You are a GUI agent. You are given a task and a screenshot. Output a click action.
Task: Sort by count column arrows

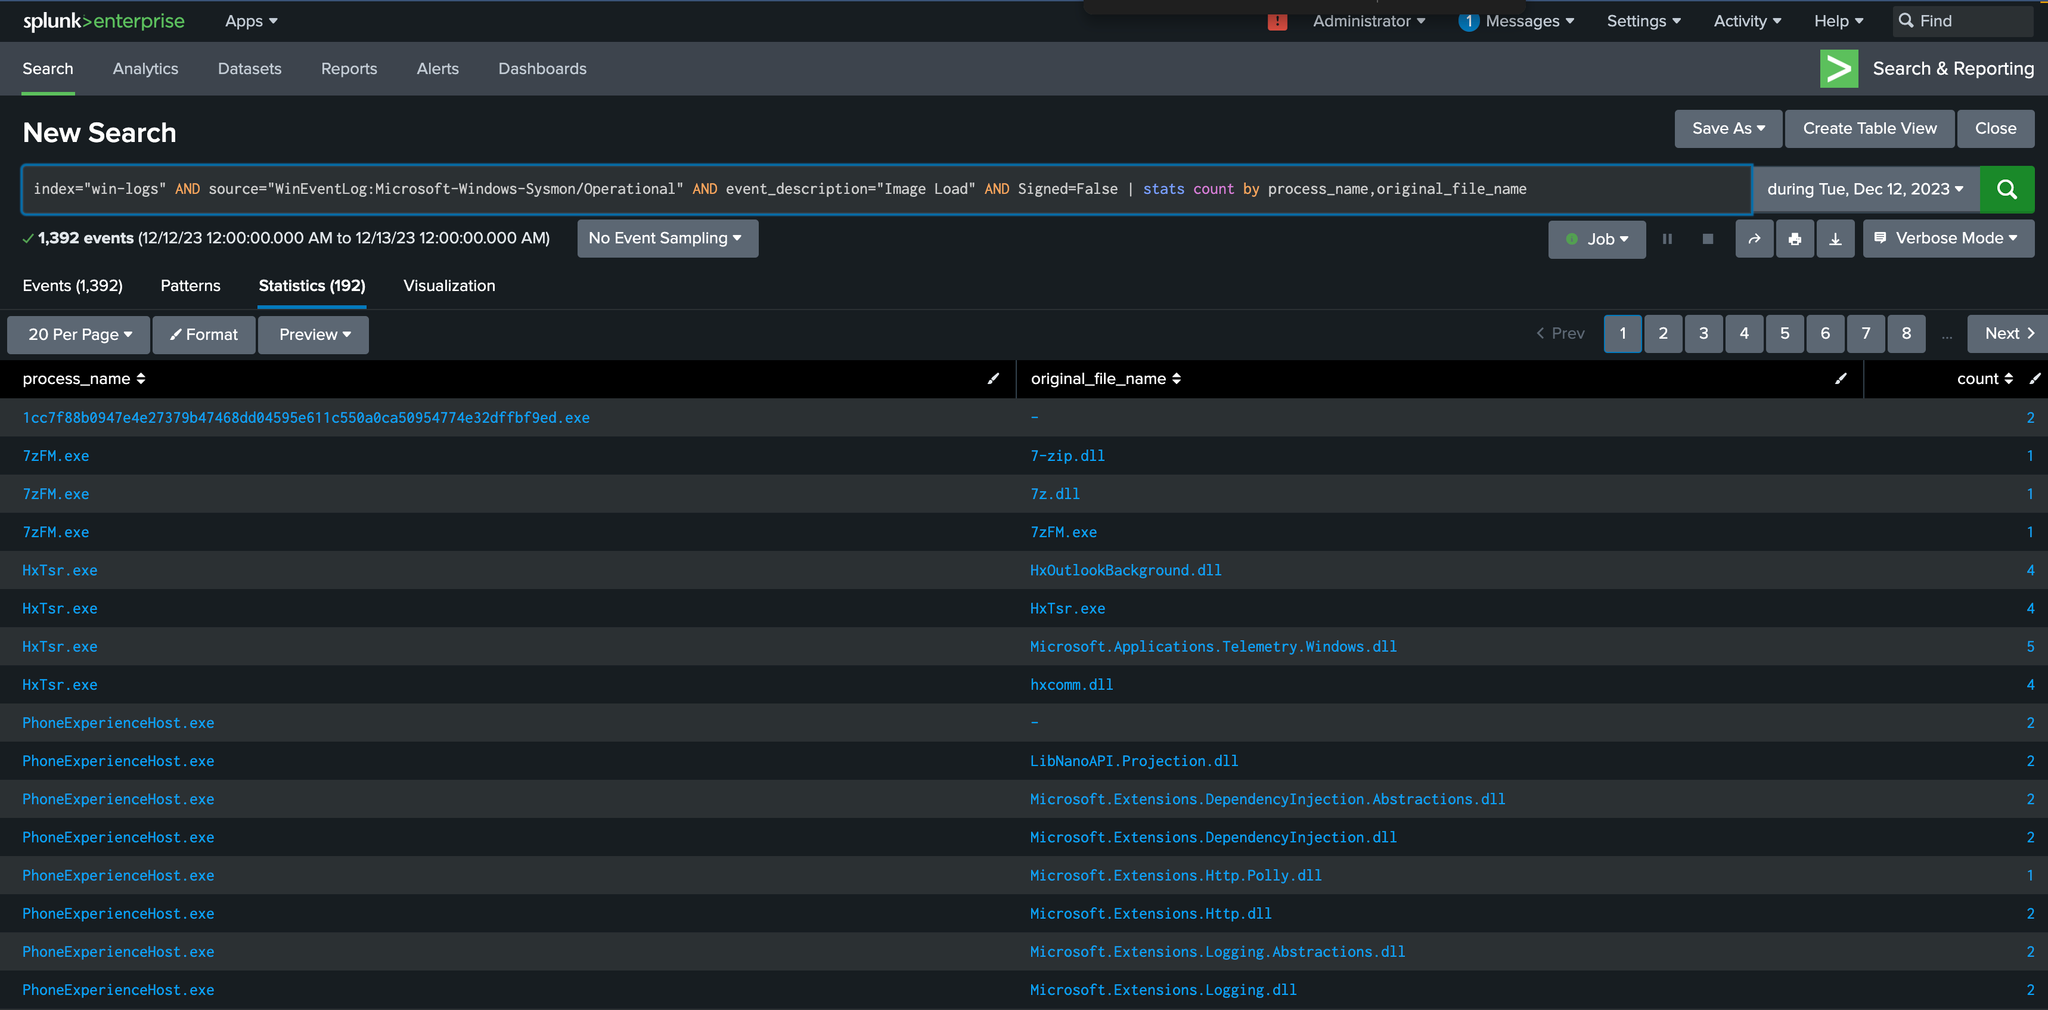coord(2008,378)
